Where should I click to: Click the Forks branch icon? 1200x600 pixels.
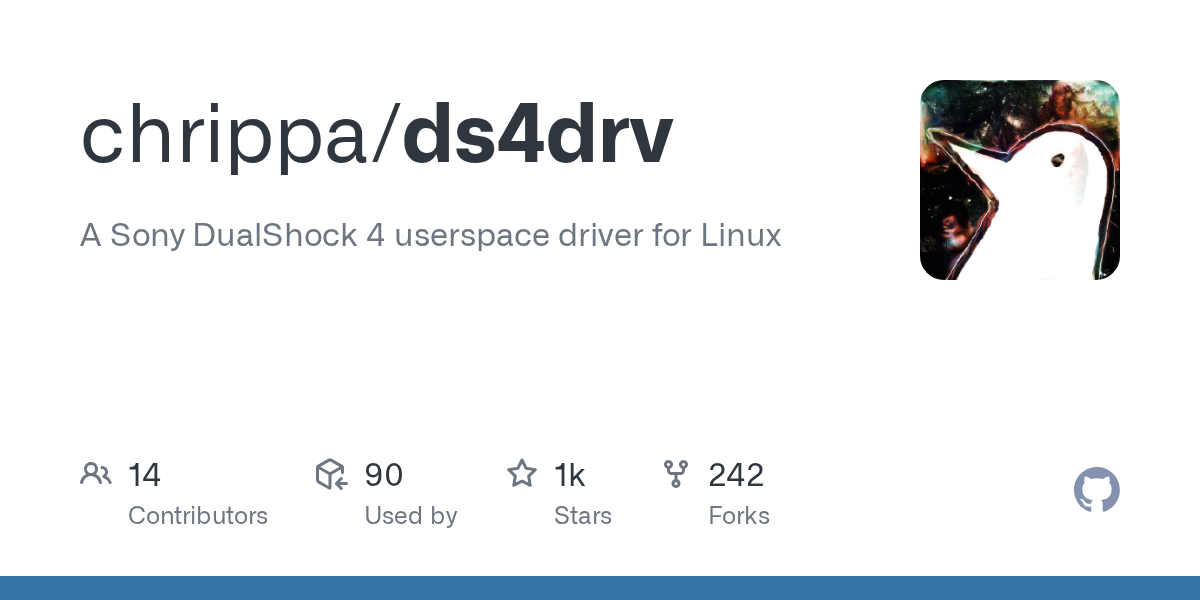click(676, 474)
